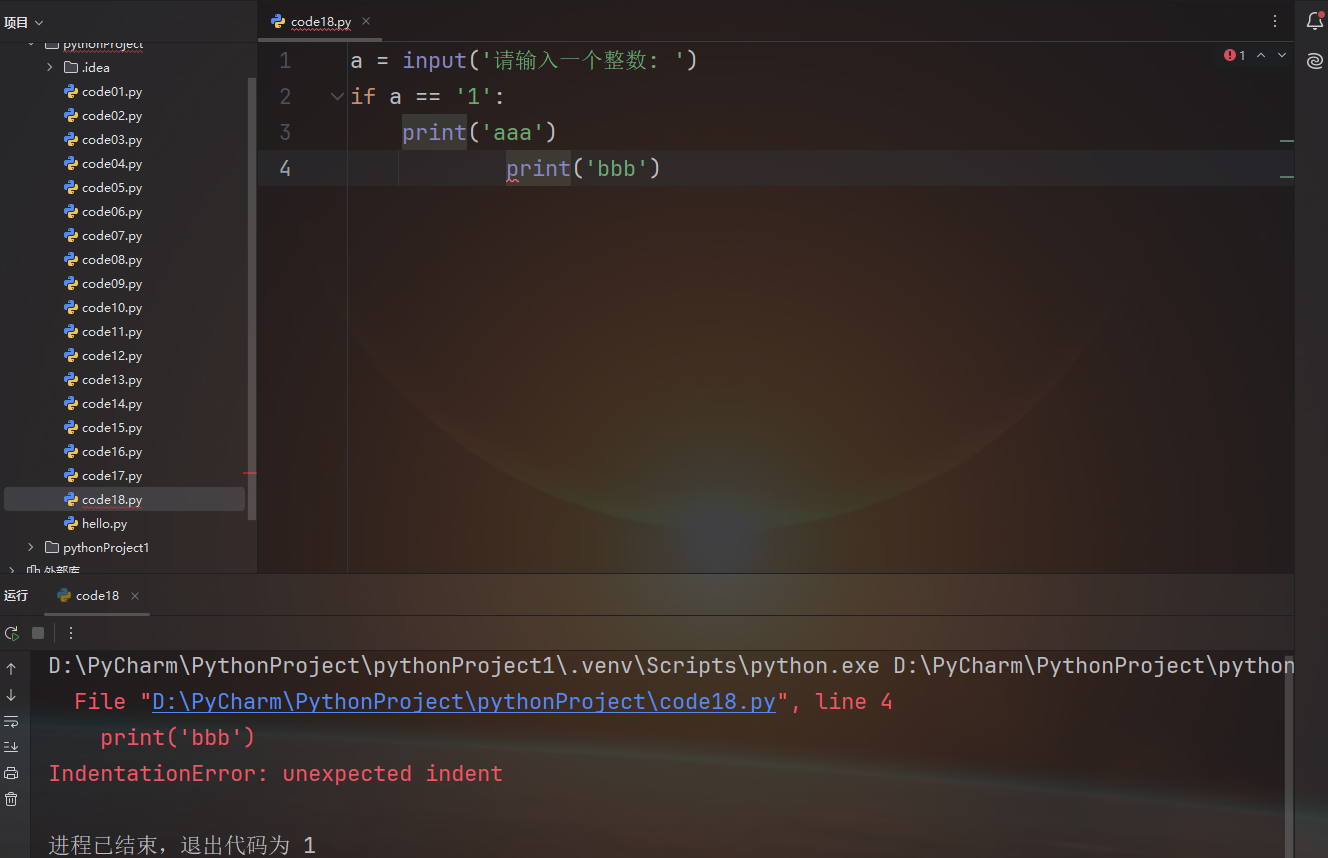
Task: Open code16.py in project tree
Action: (112, 452)
